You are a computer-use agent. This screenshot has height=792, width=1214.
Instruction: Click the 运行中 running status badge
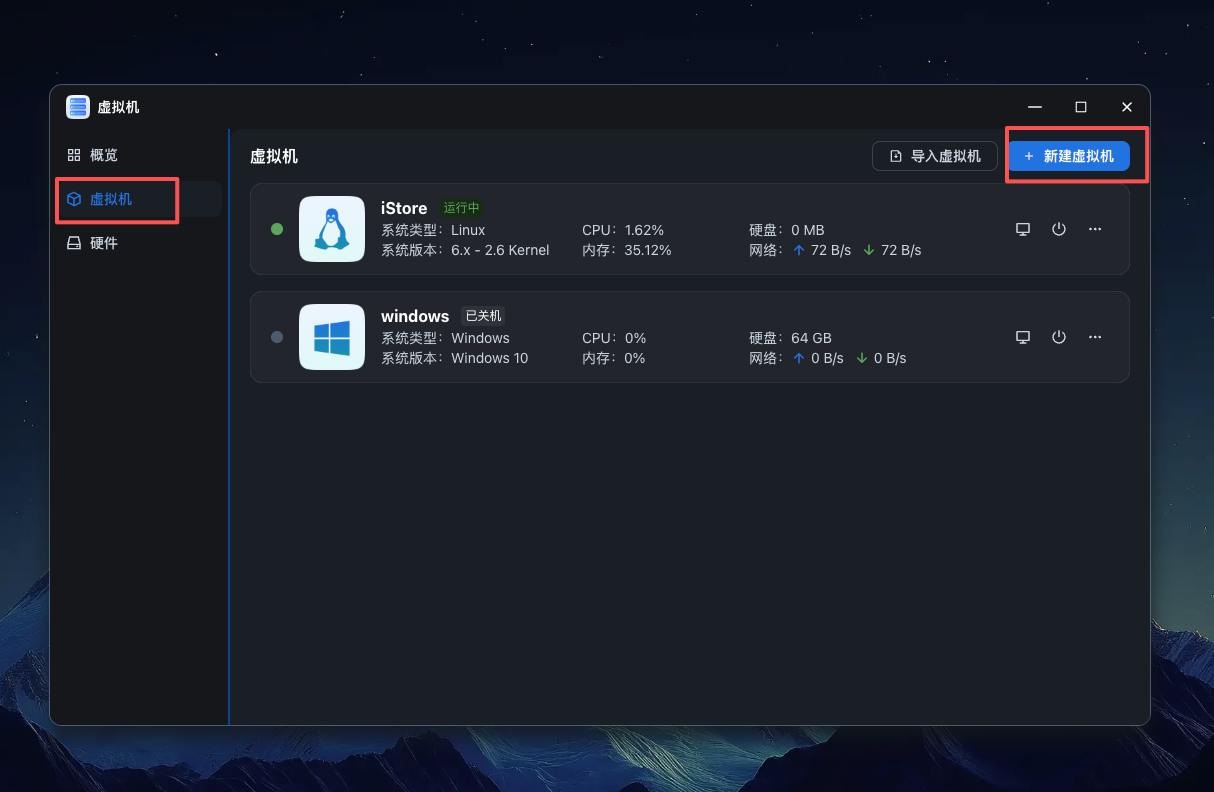[x=462, y=208]
